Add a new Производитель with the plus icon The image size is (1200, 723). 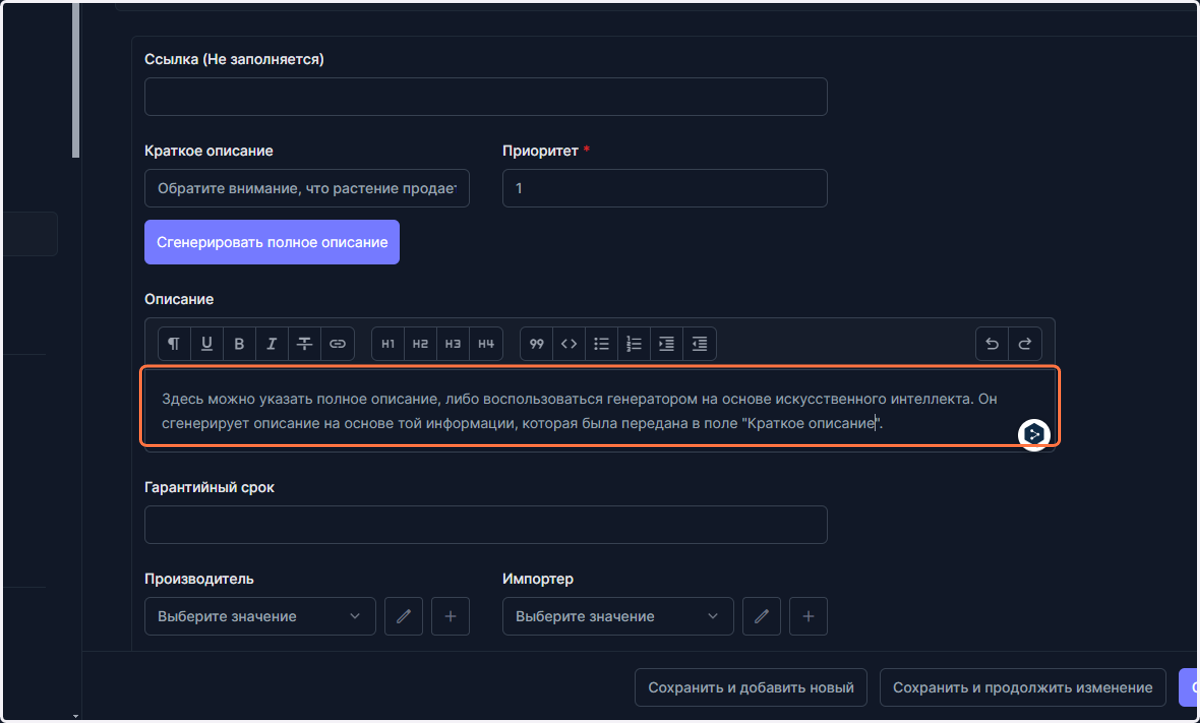450,617
